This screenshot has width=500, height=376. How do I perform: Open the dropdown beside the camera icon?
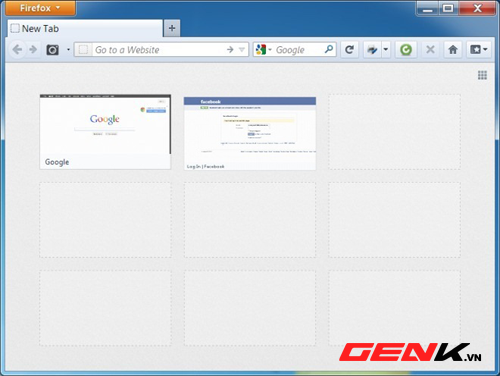68,50
